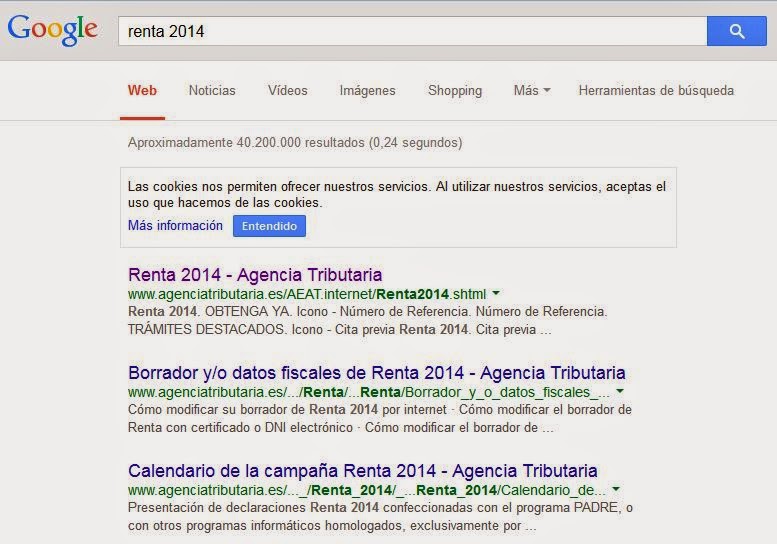Click the 'Más información' cookies link
The image size is (777, 544).
coord(175,225)
